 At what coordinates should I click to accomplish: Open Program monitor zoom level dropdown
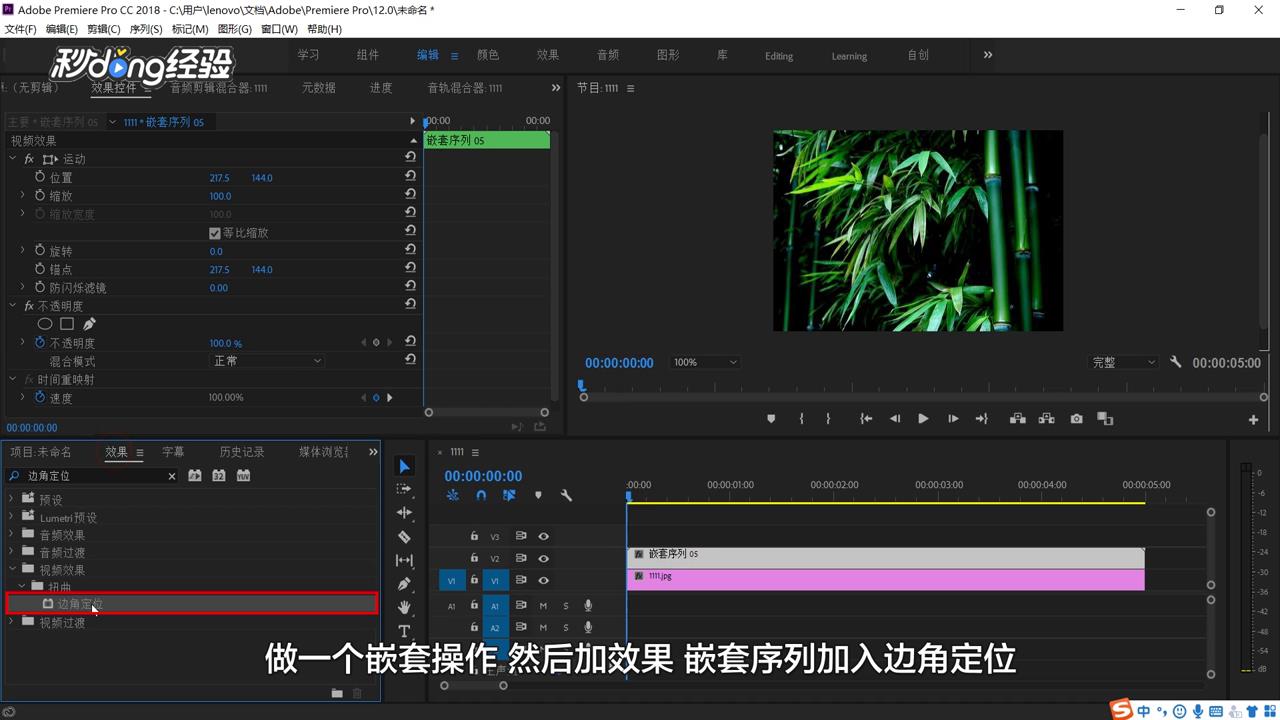click(x=705, y=362)
